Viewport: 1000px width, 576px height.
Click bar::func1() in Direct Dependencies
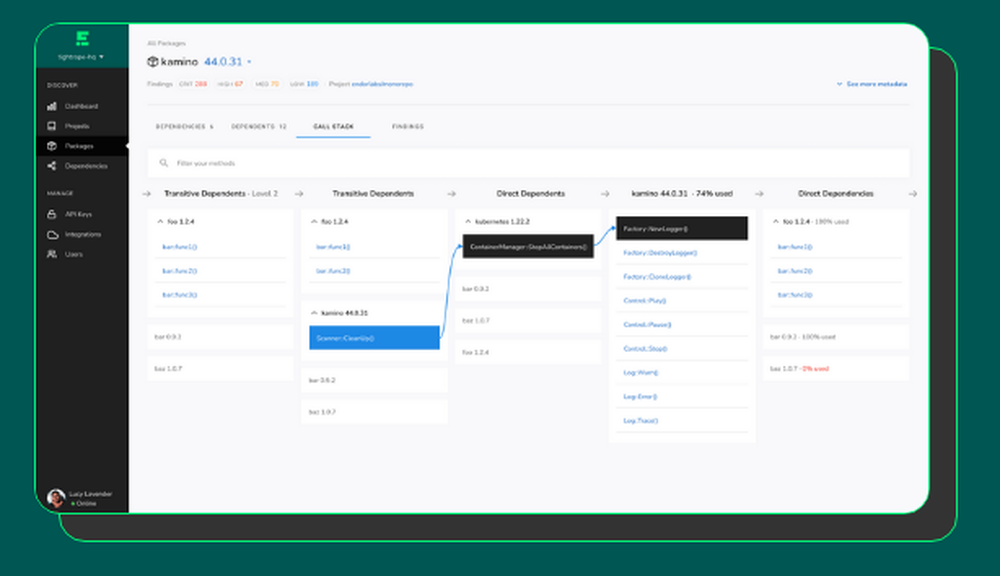pyautogui.click(x=795, y=247)
